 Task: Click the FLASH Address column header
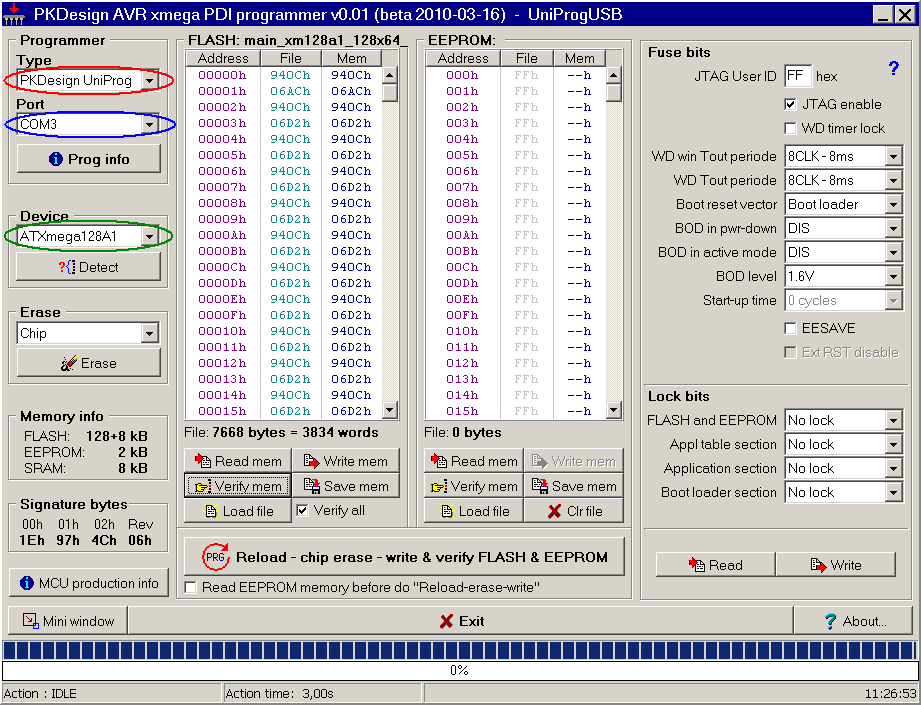[x=223, y=58]
